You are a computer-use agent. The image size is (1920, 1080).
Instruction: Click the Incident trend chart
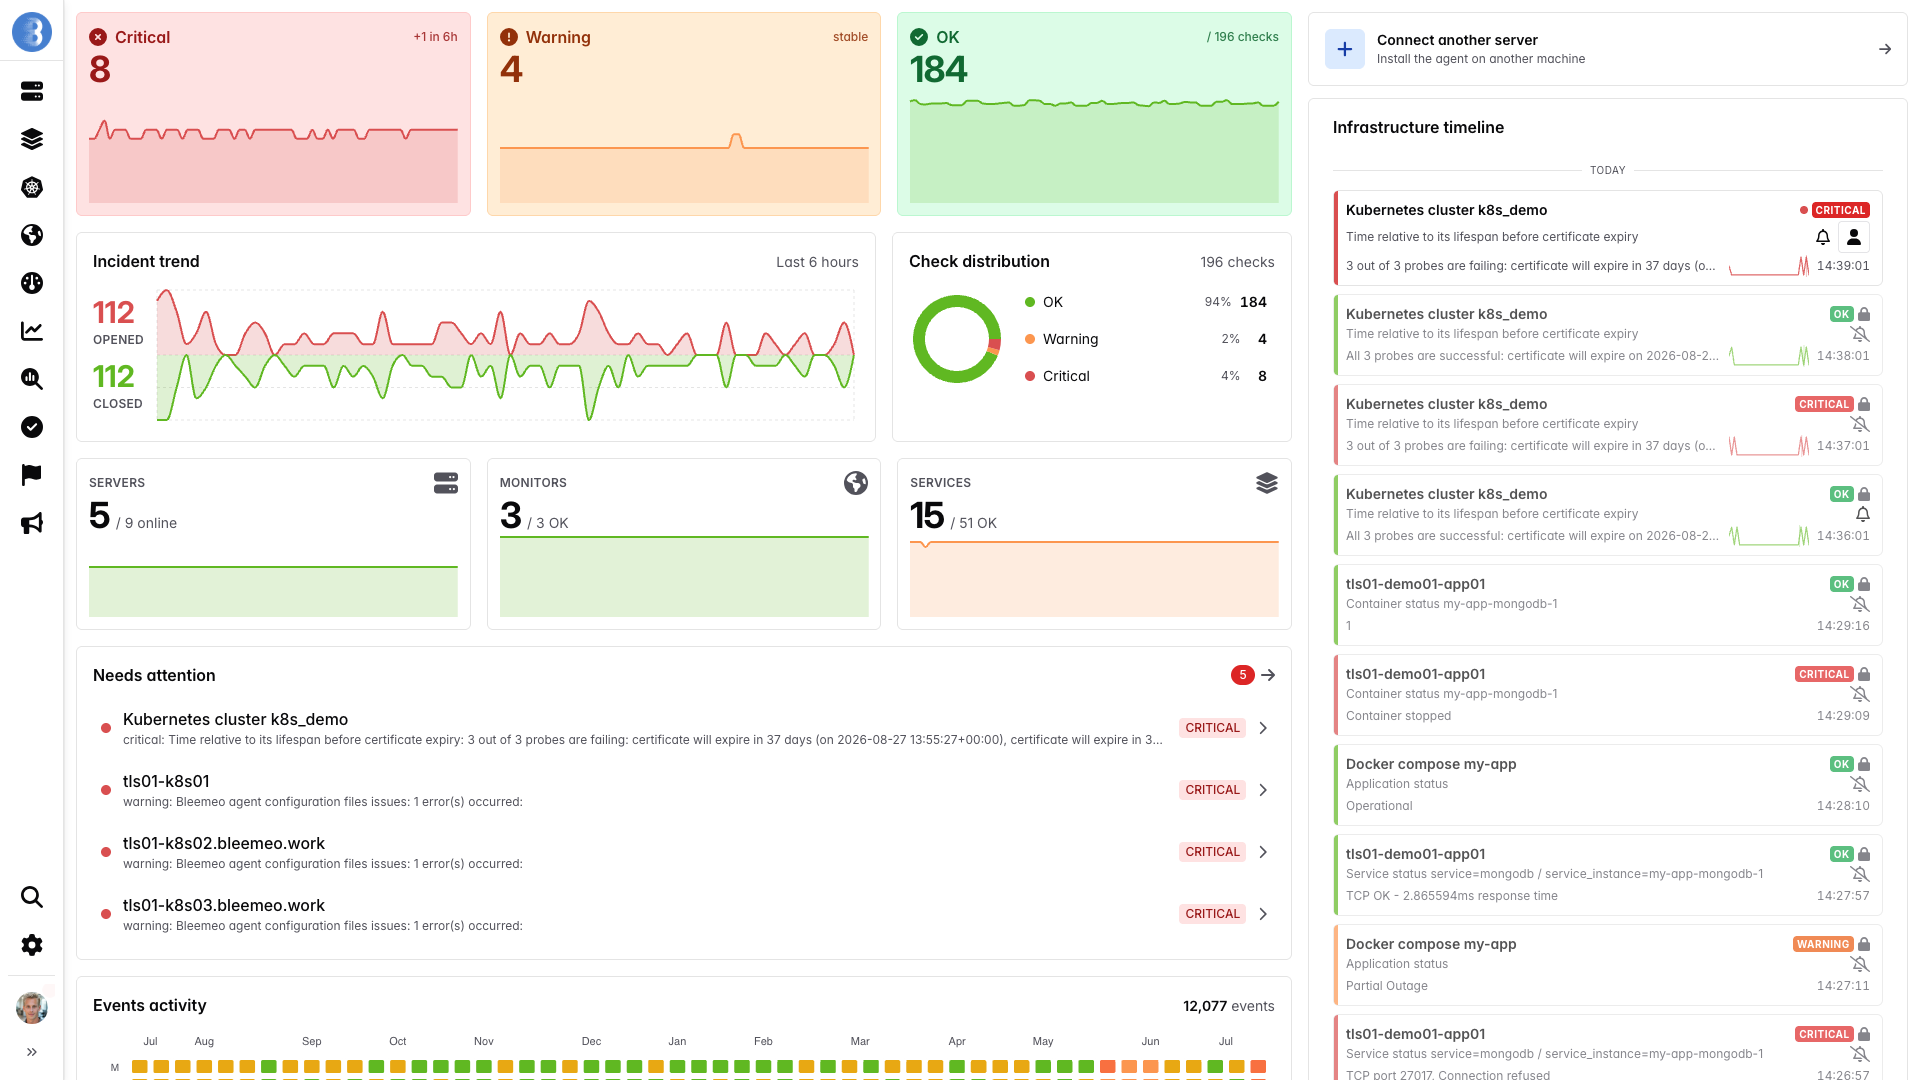tap(506, 354)
